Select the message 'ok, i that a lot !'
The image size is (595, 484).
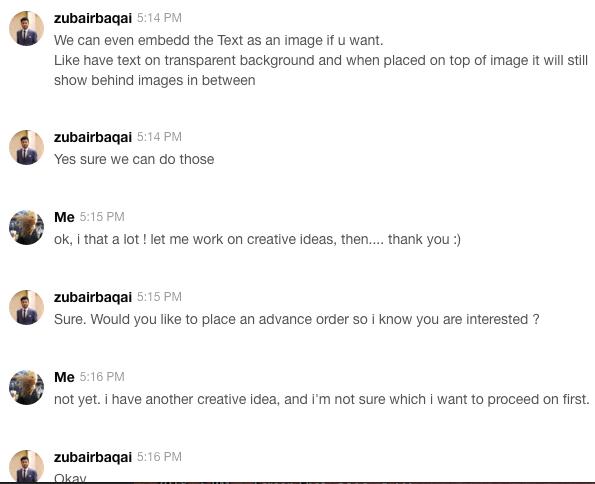click(257, 240)
